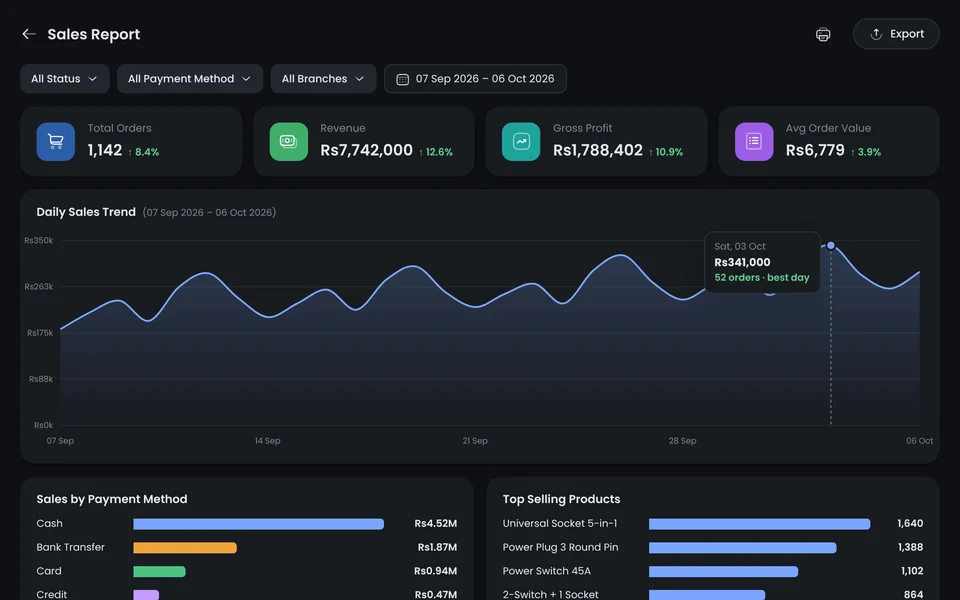960x600 pixels.
Task: Click the blue Cash payment bar
Action: [x=258, y=524]
